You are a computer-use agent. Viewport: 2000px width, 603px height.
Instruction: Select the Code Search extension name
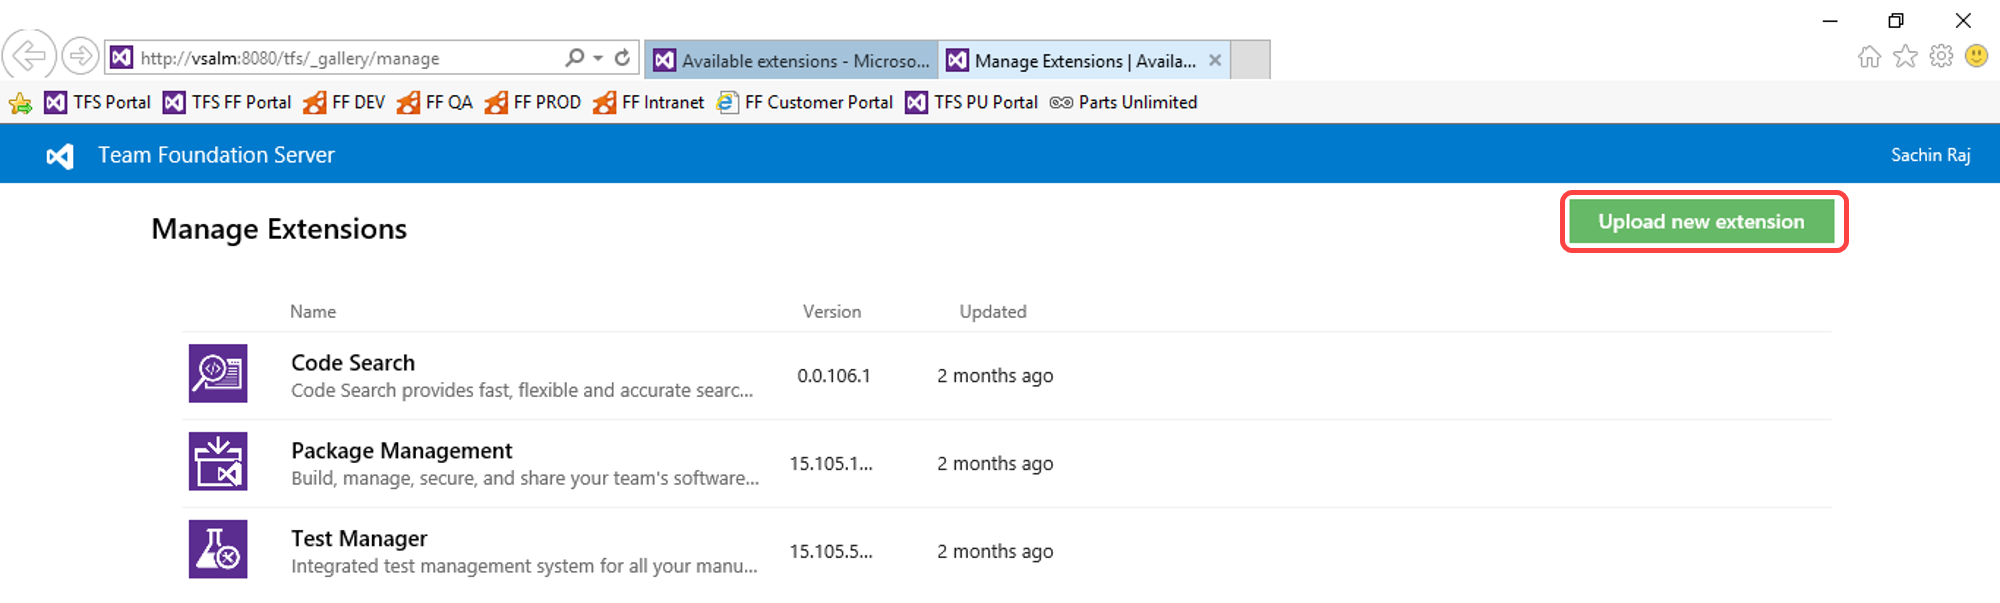pos(353,363)
